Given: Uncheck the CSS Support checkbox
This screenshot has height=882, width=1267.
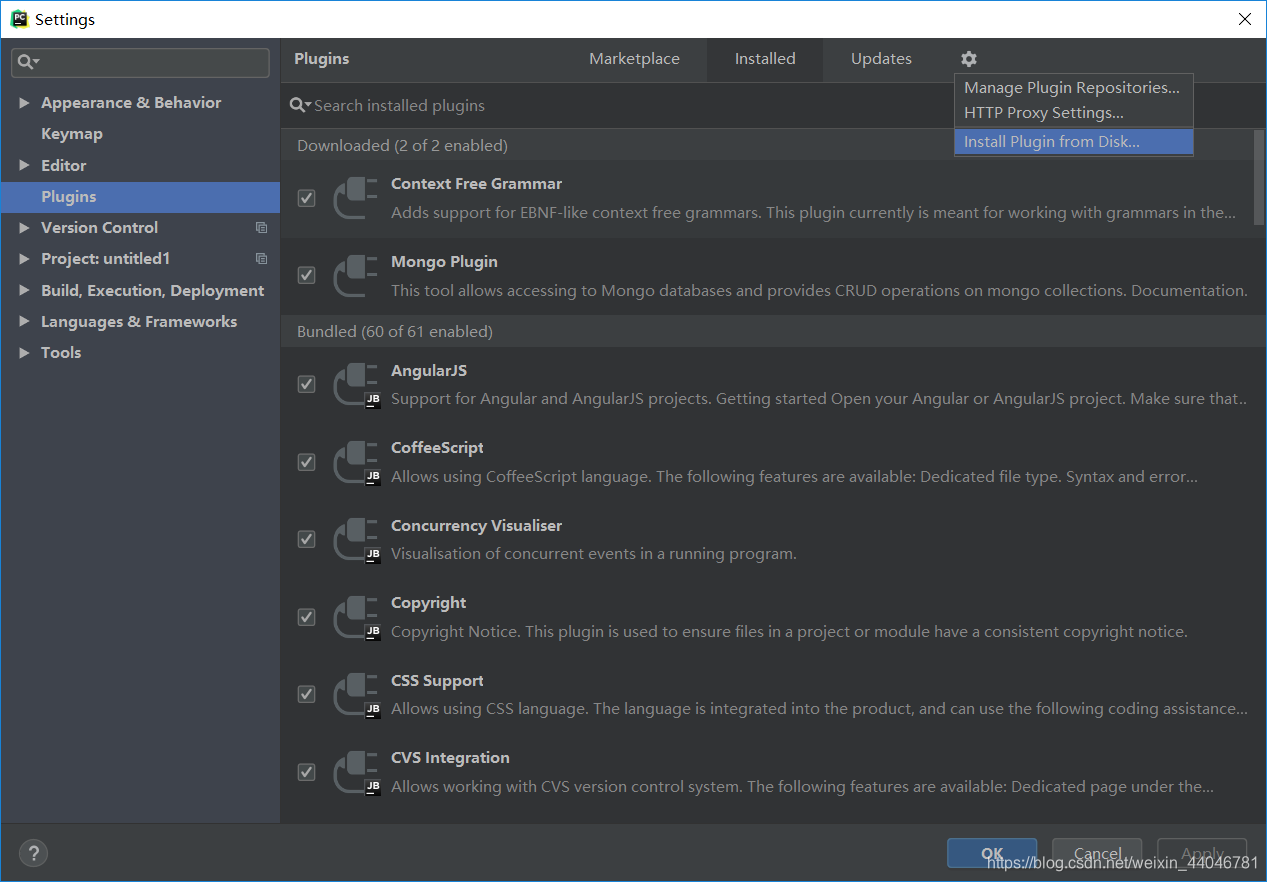Looking at the screenshot, I should pos(306,694).
